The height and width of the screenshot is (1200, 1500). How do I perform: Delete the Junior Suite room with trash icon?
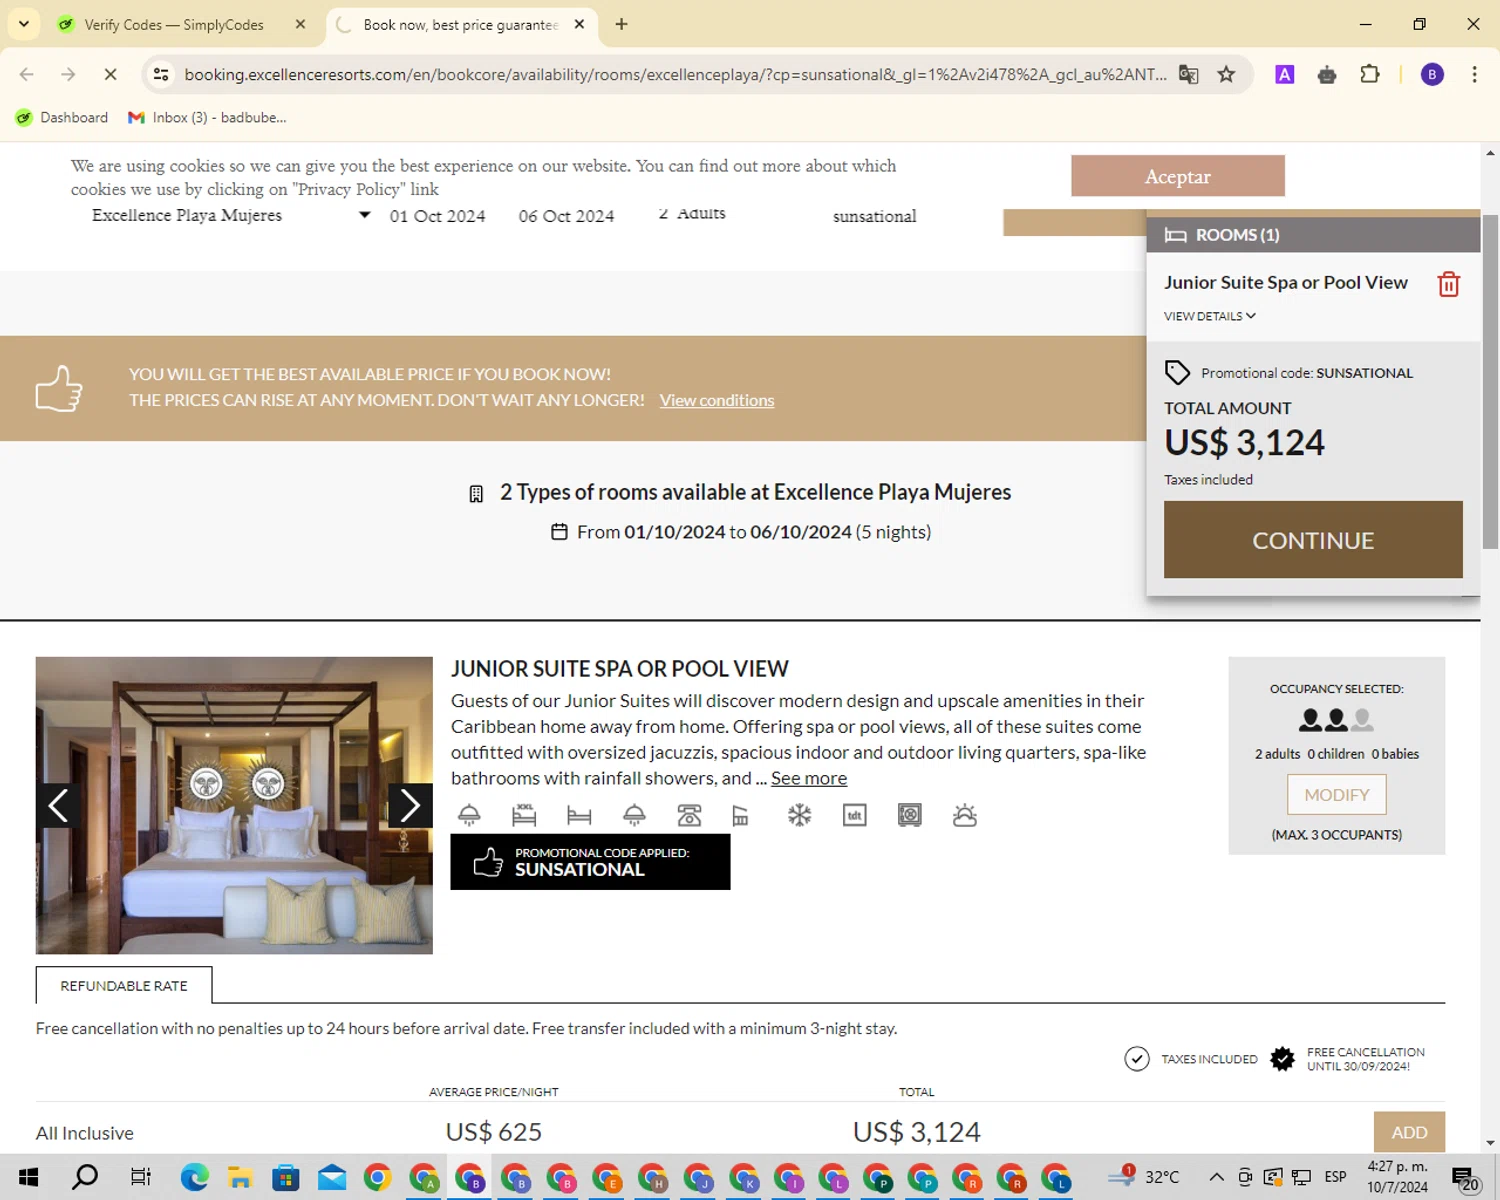[x=1448, y=285]
